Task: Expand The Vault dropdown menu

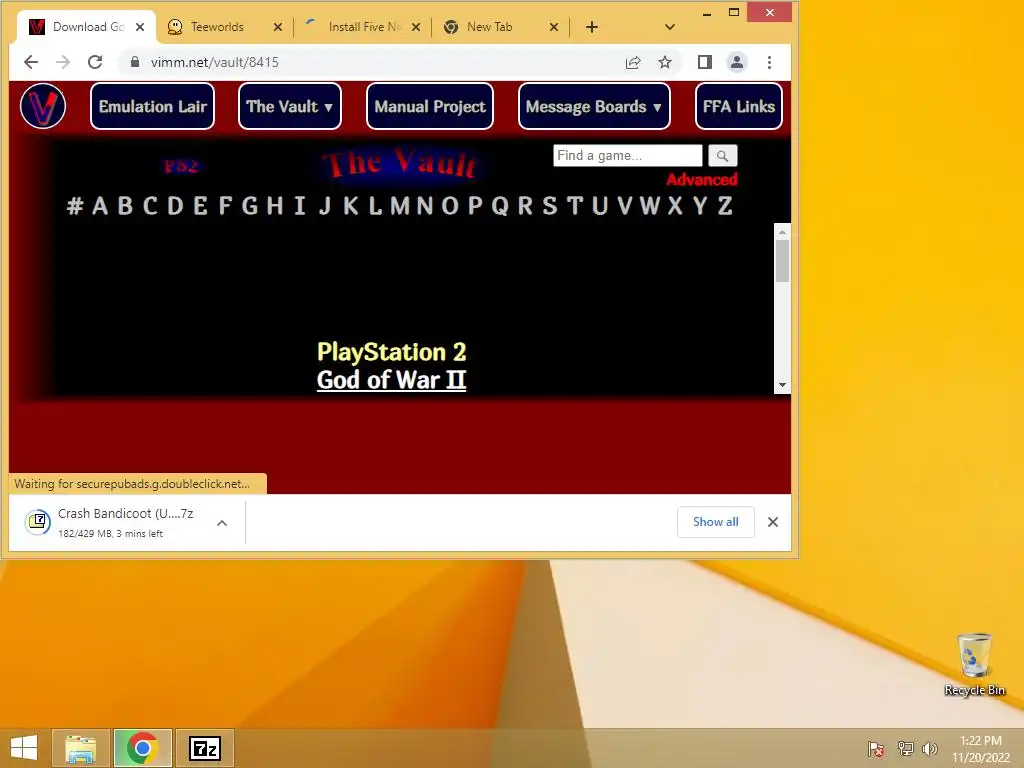Action: coord(290,106)
